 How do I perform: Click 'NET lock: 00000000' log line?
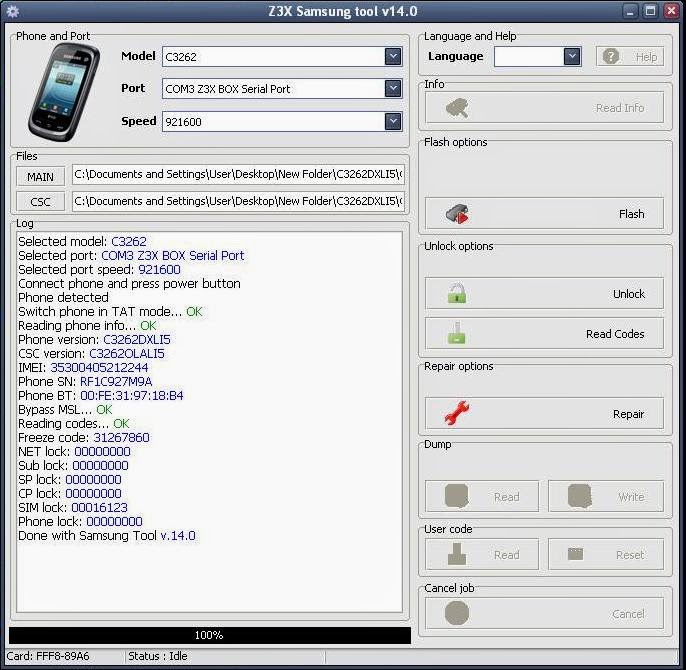(74, 451)
